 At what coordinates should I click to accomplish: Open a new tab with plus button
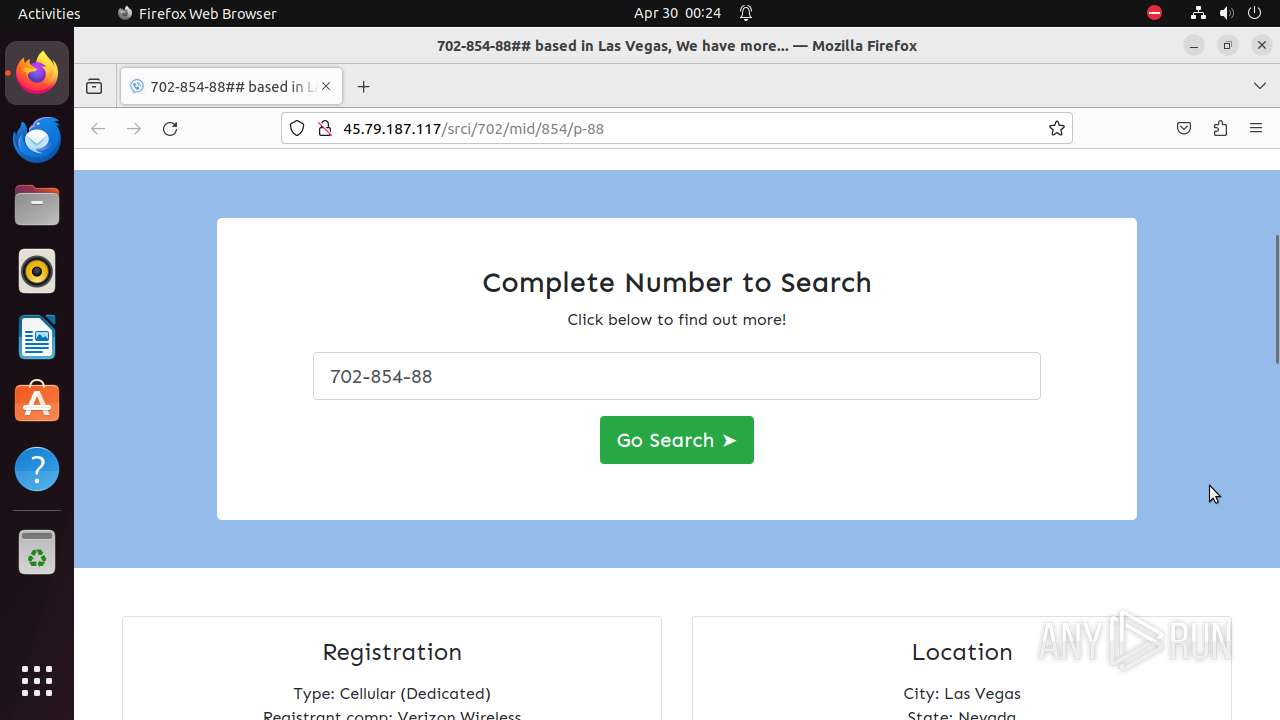[x=363, y=87]
